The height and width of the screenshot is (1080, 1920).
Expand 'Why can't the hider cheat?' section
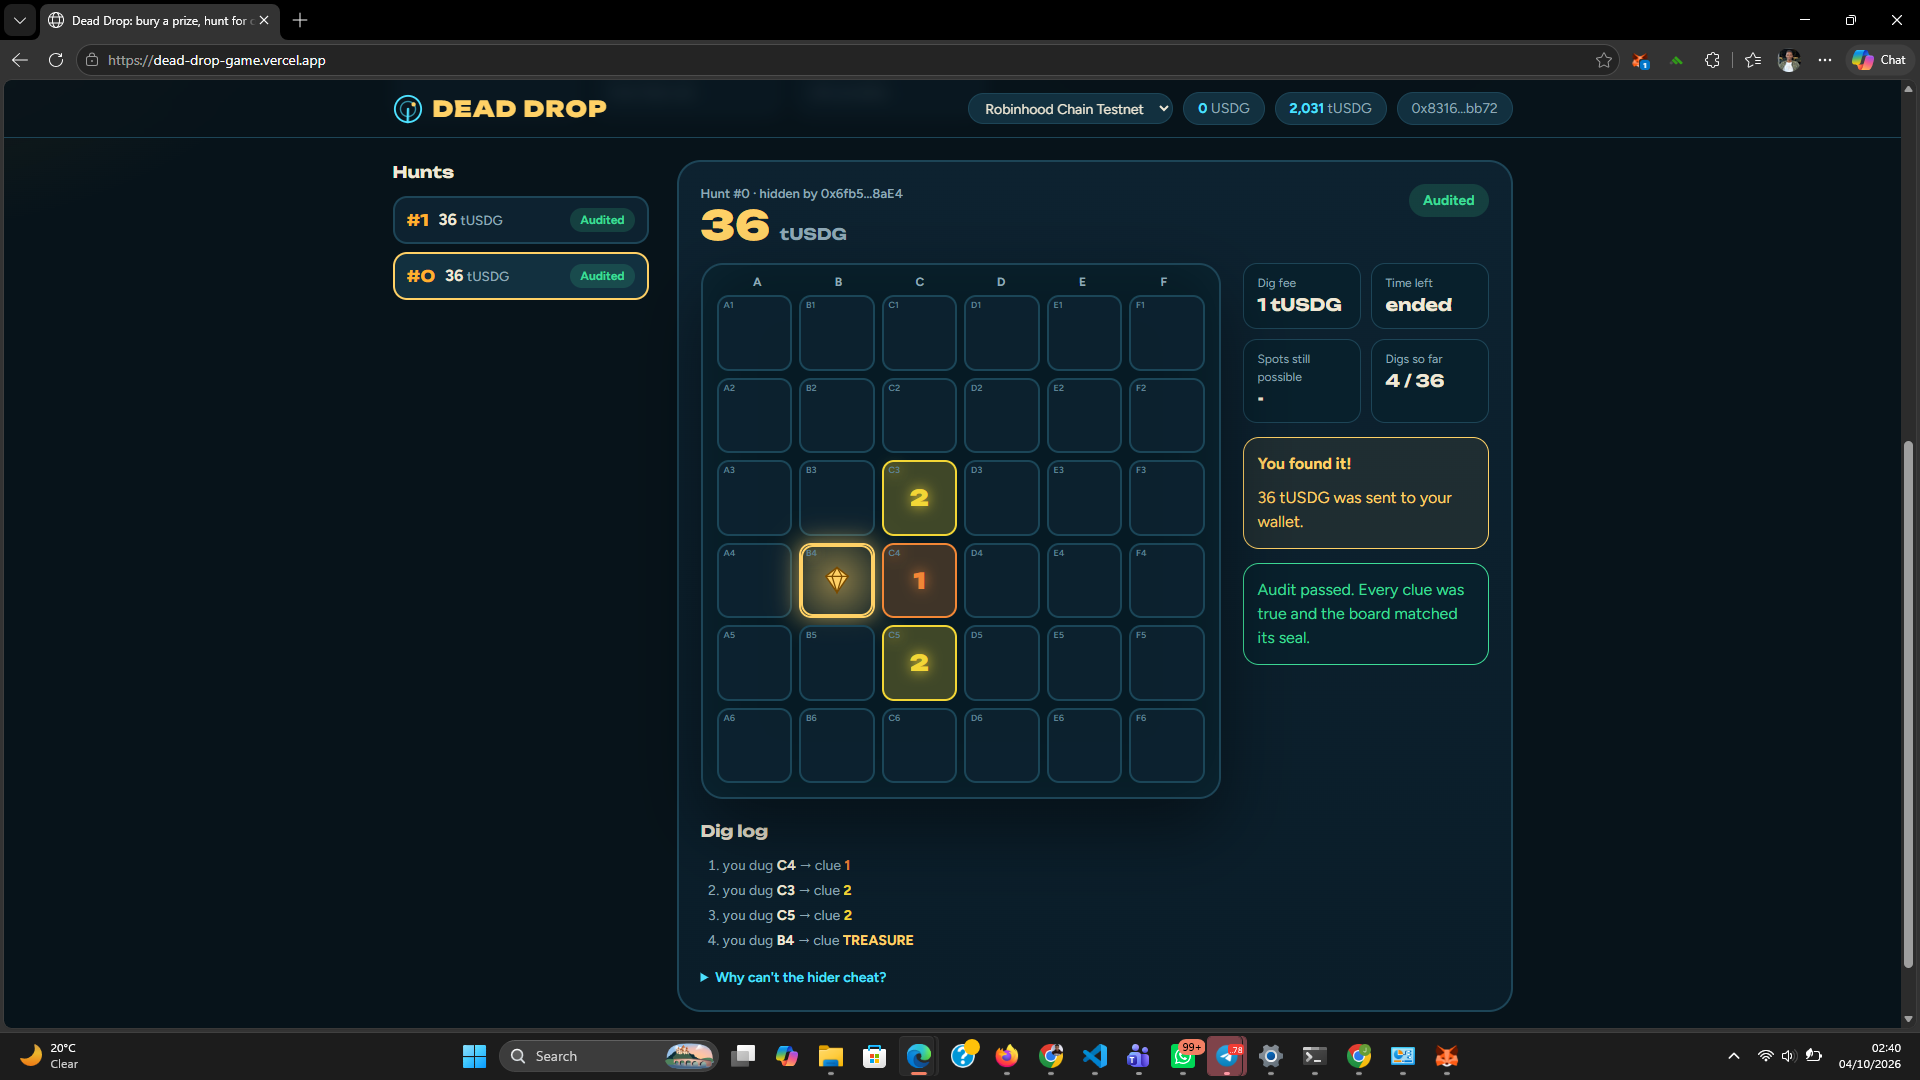[794, 977]
